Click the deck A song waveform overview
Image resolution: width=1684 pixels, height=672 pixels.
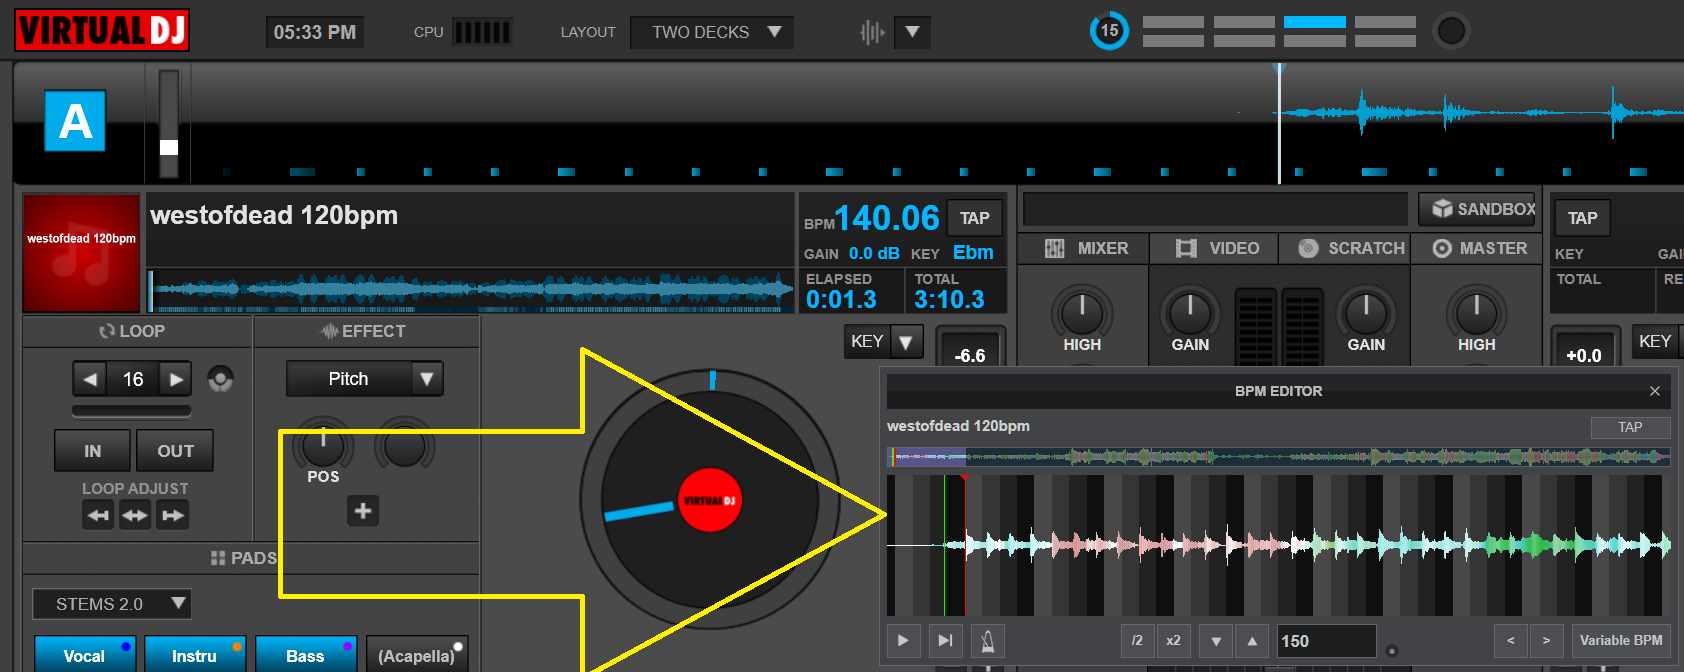pyautogui.click(x=472, y=290)
